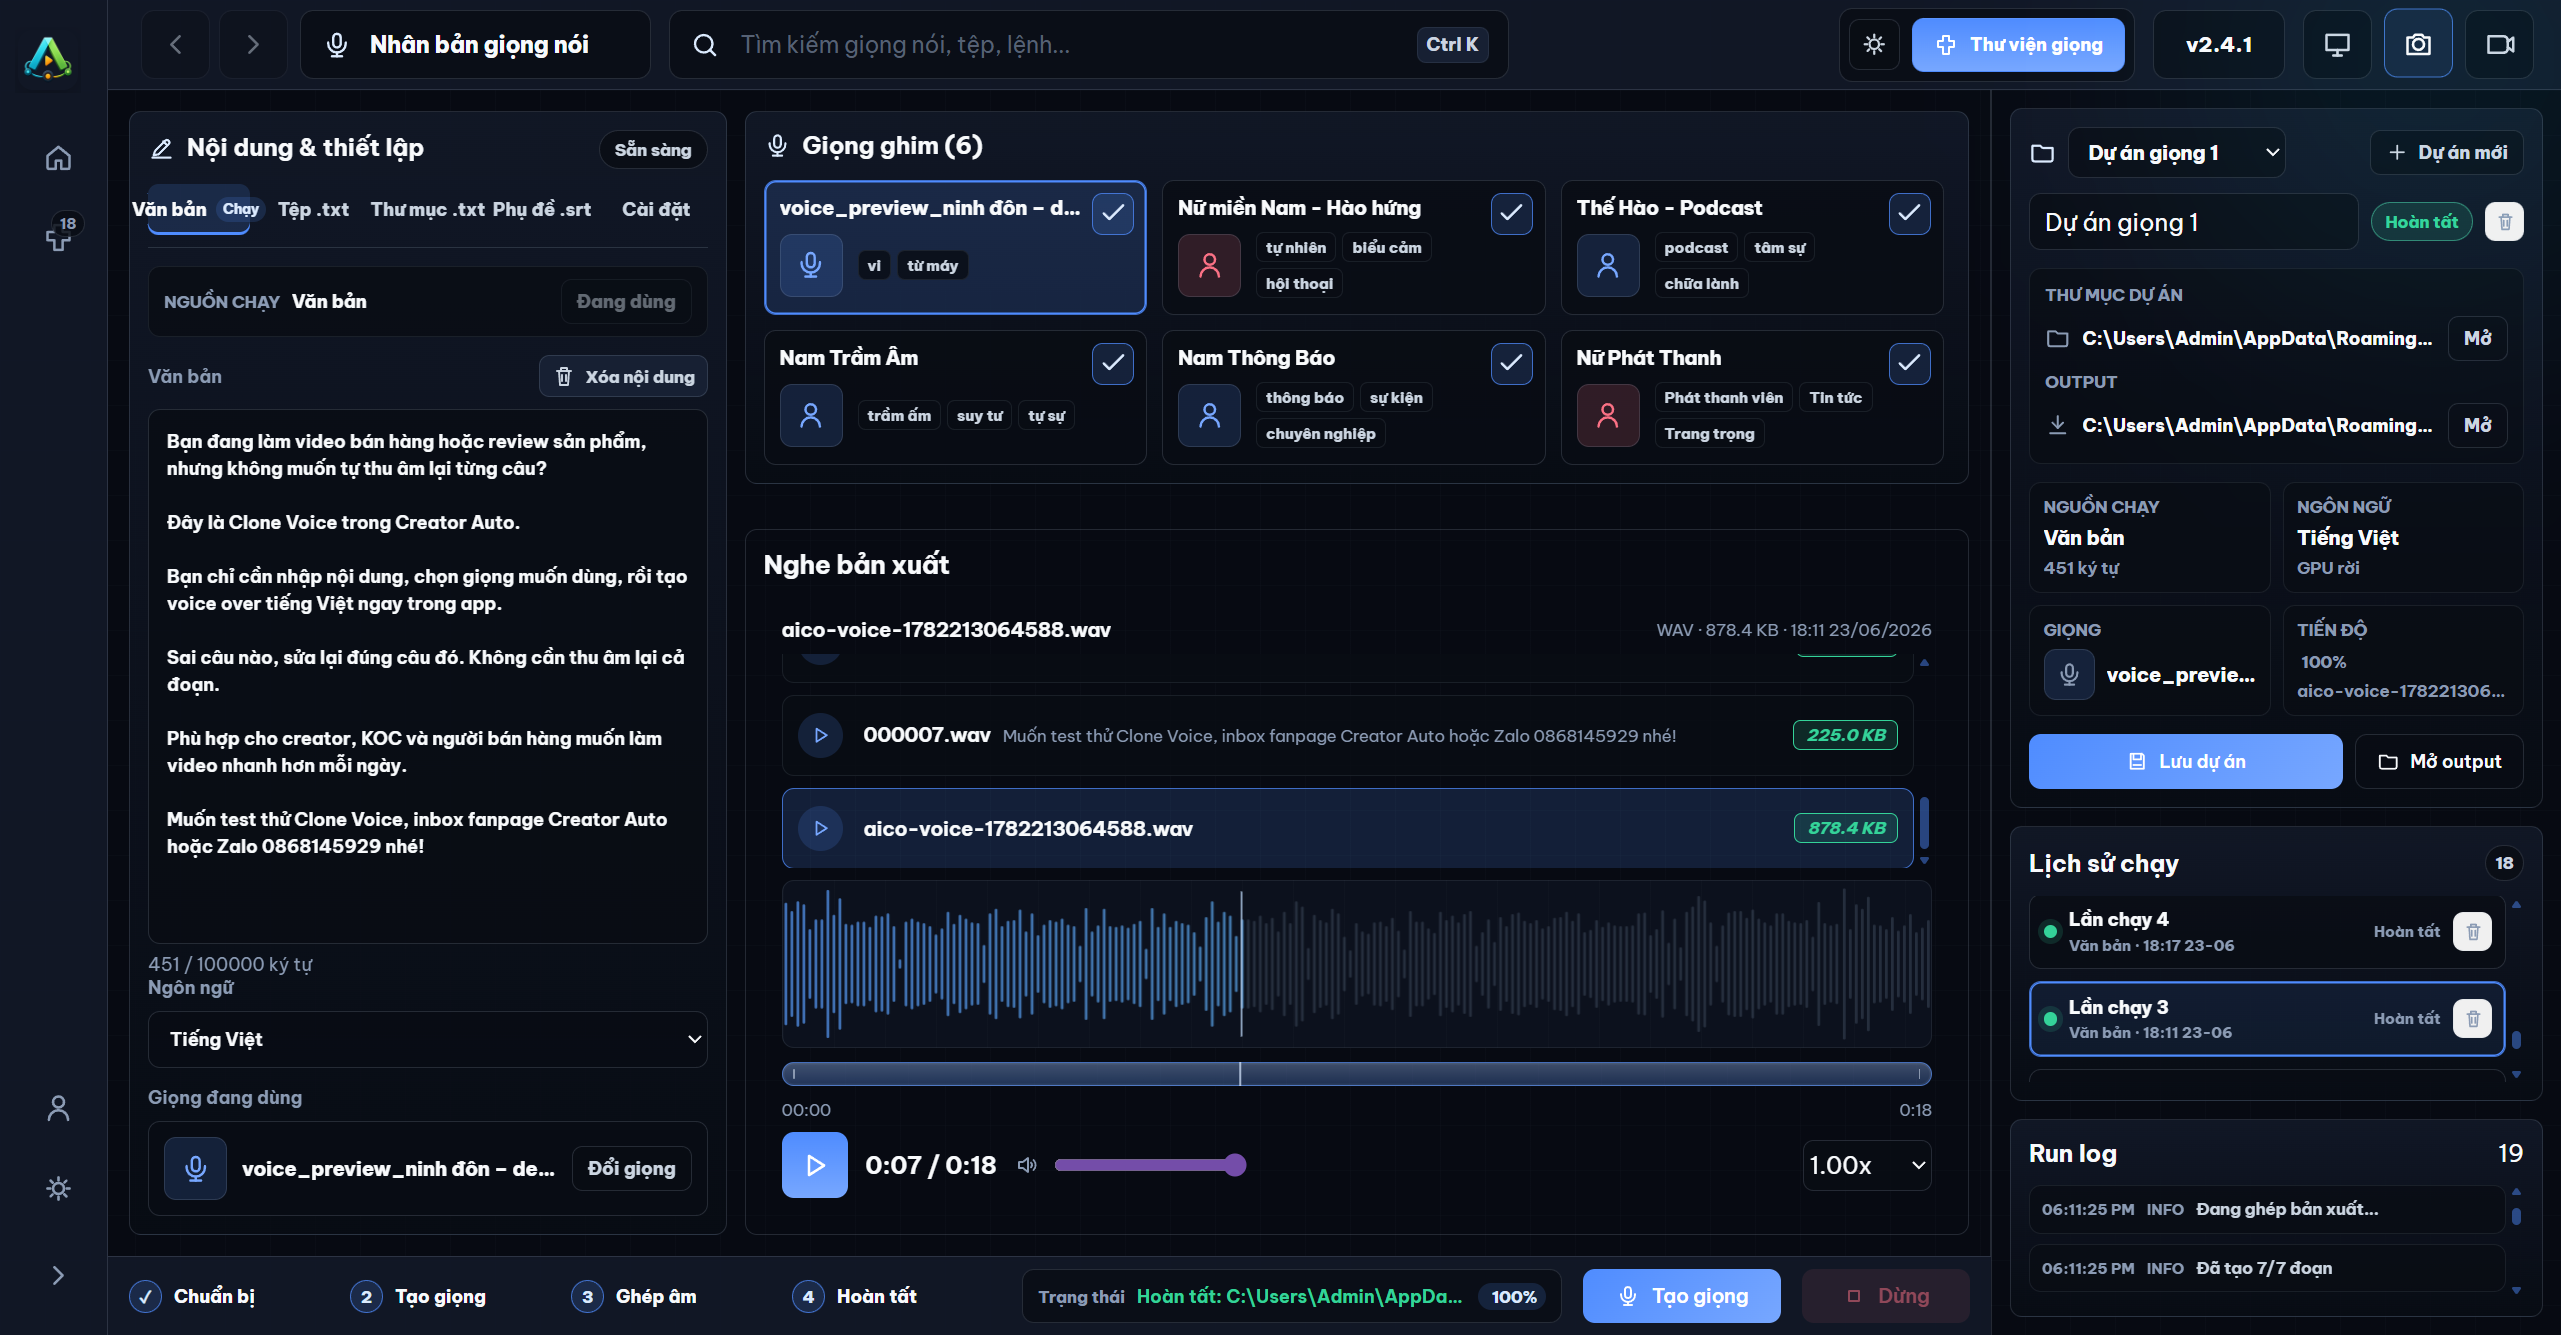This screenshot has height=1335, width=2561.
Task: Switch to the Thư mục .txt tab
Action: [x=427, y=209]
